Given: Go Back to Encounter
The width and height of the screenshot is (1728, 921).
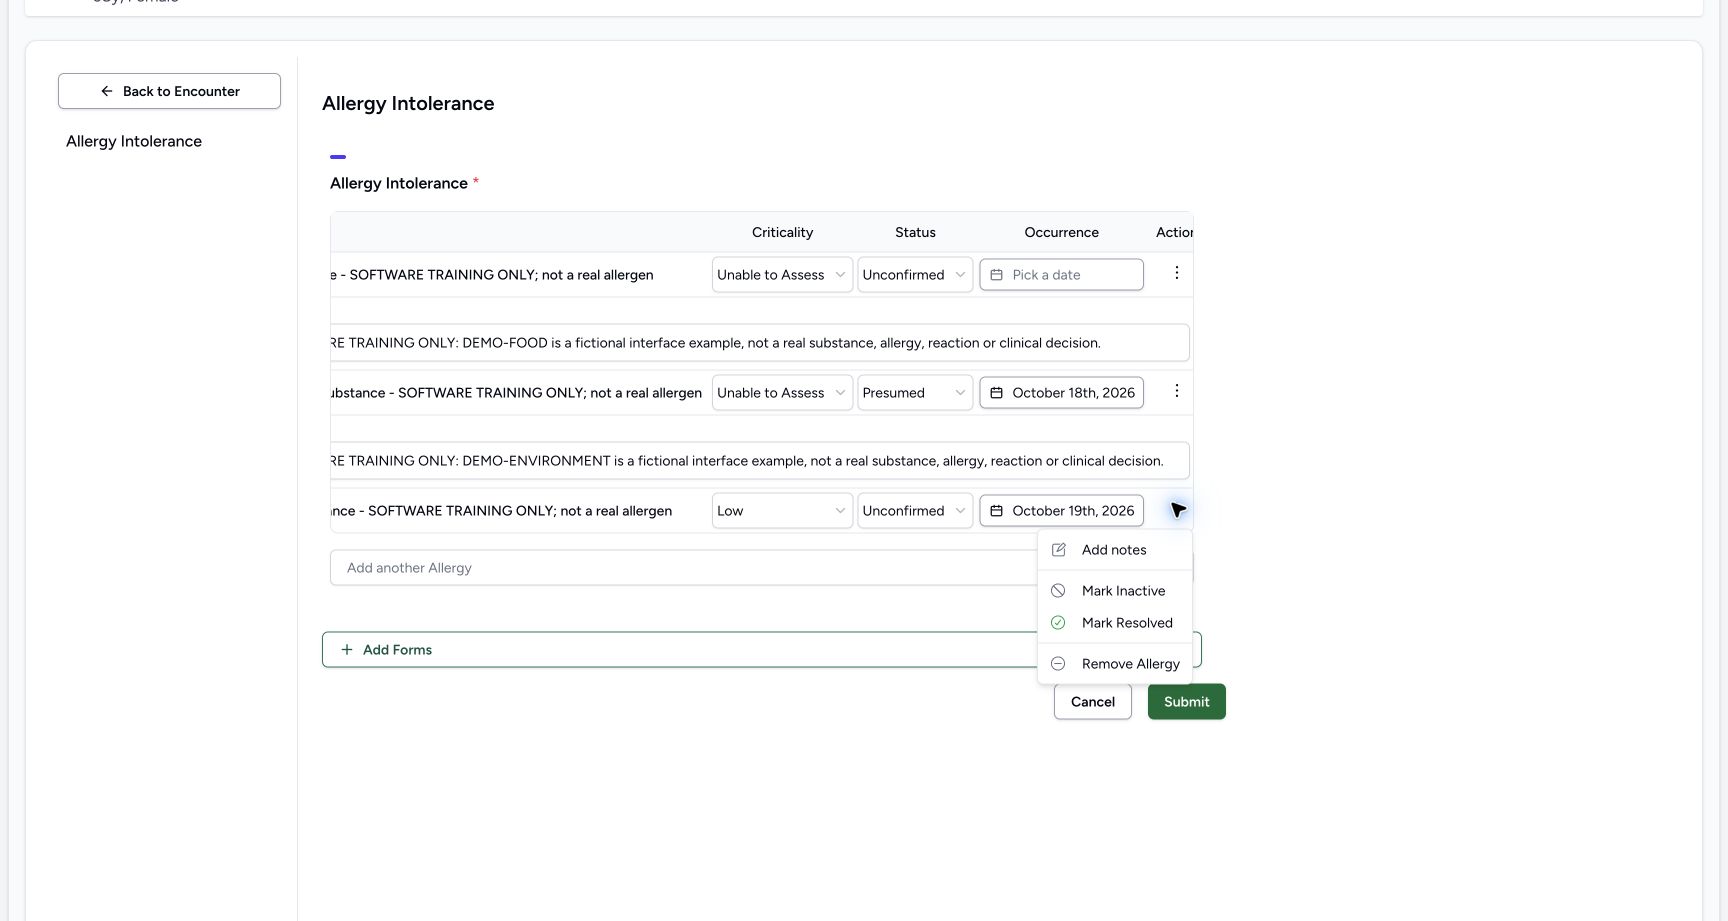Looking at the screenshot, I should tap(169, 91).
